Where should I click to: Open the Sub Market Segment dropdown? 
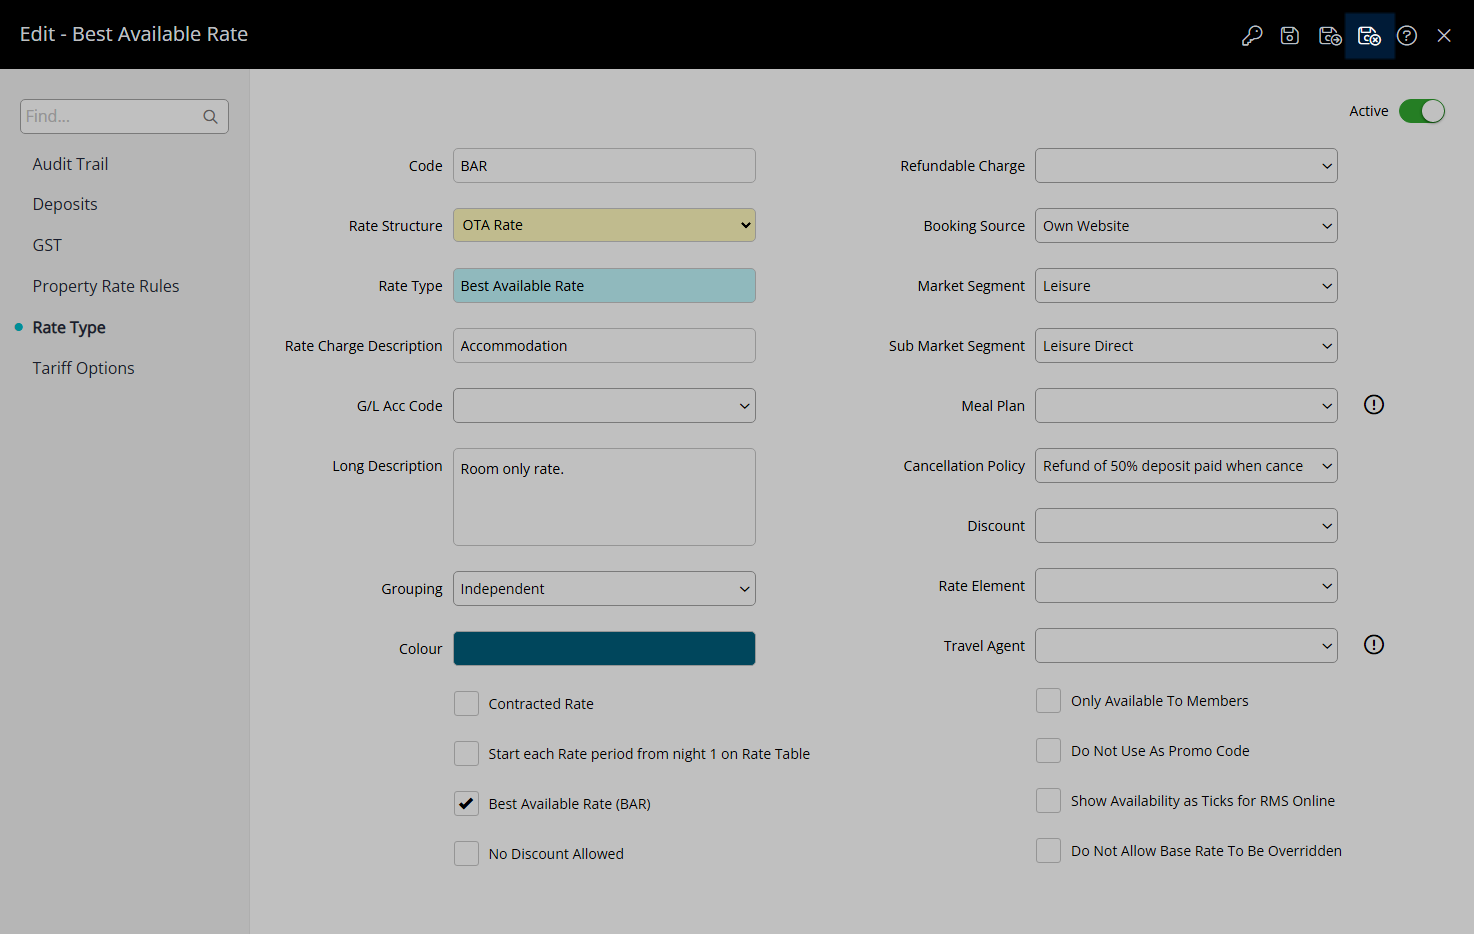pyautogui.click(x=1186, y=346)
